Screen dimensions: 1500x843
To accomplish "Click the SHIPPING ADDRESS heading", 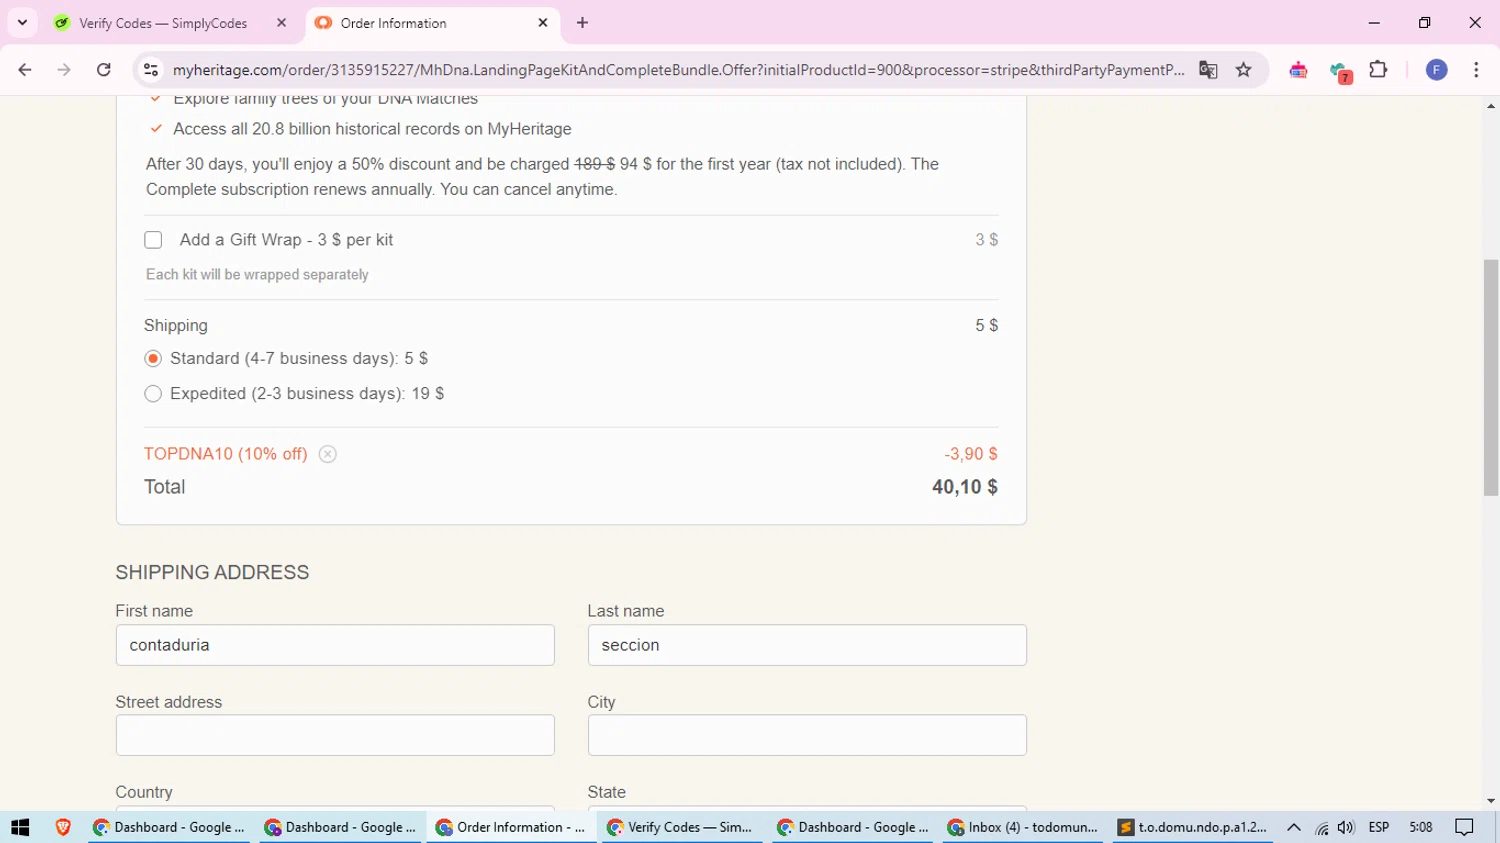I will 212,573.
